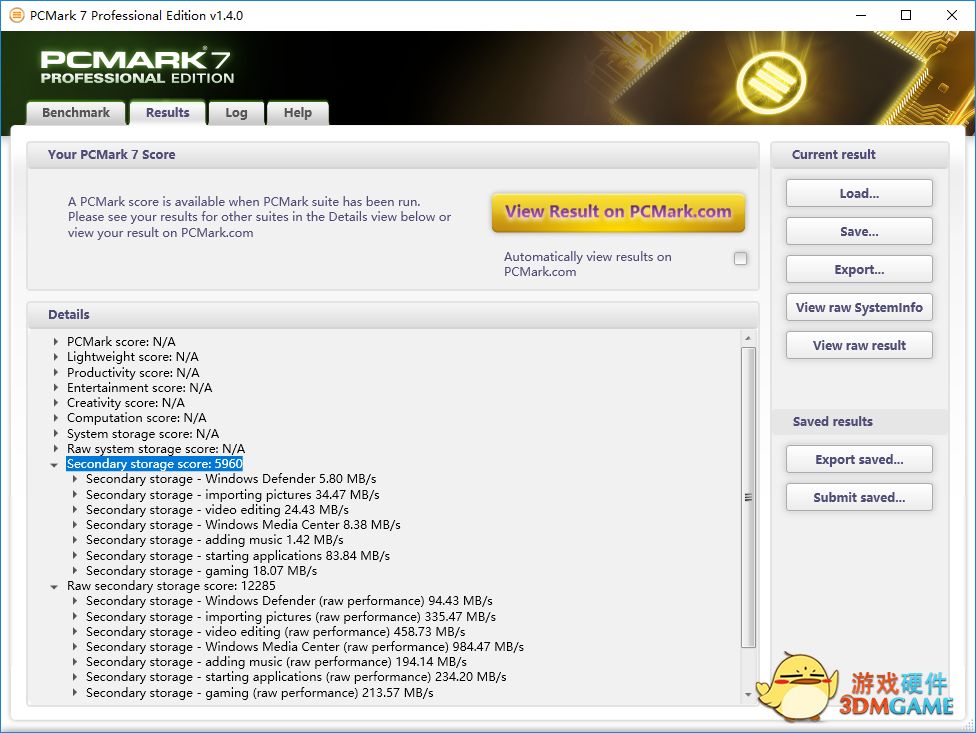This screenshot has width=976, height=733.
Task: Click the PCMark 7 Professional Edition logo
Action: tap(137, 65)
